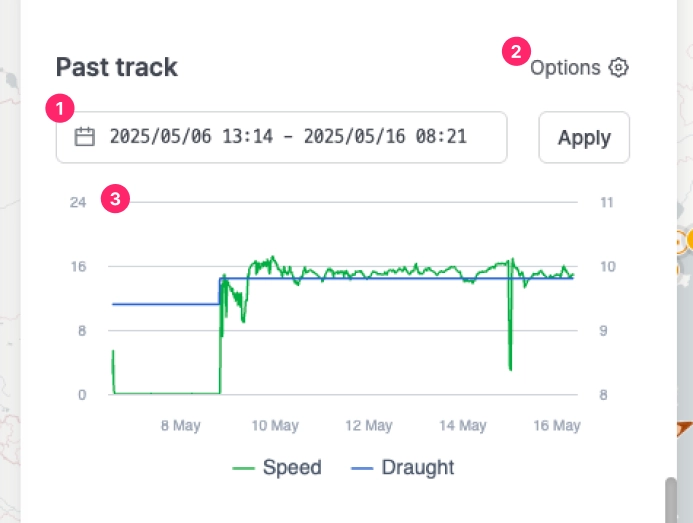Select the orange vessel arrow on map
Screen dimensions: 693x523
coord(683,428)
